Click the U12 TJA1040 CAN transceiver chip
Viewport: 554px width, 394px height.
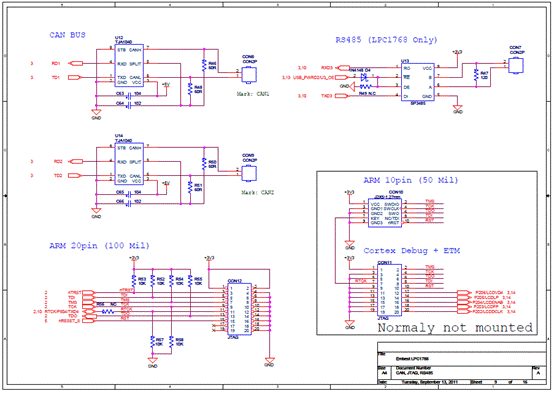click(x=129, y=65)
